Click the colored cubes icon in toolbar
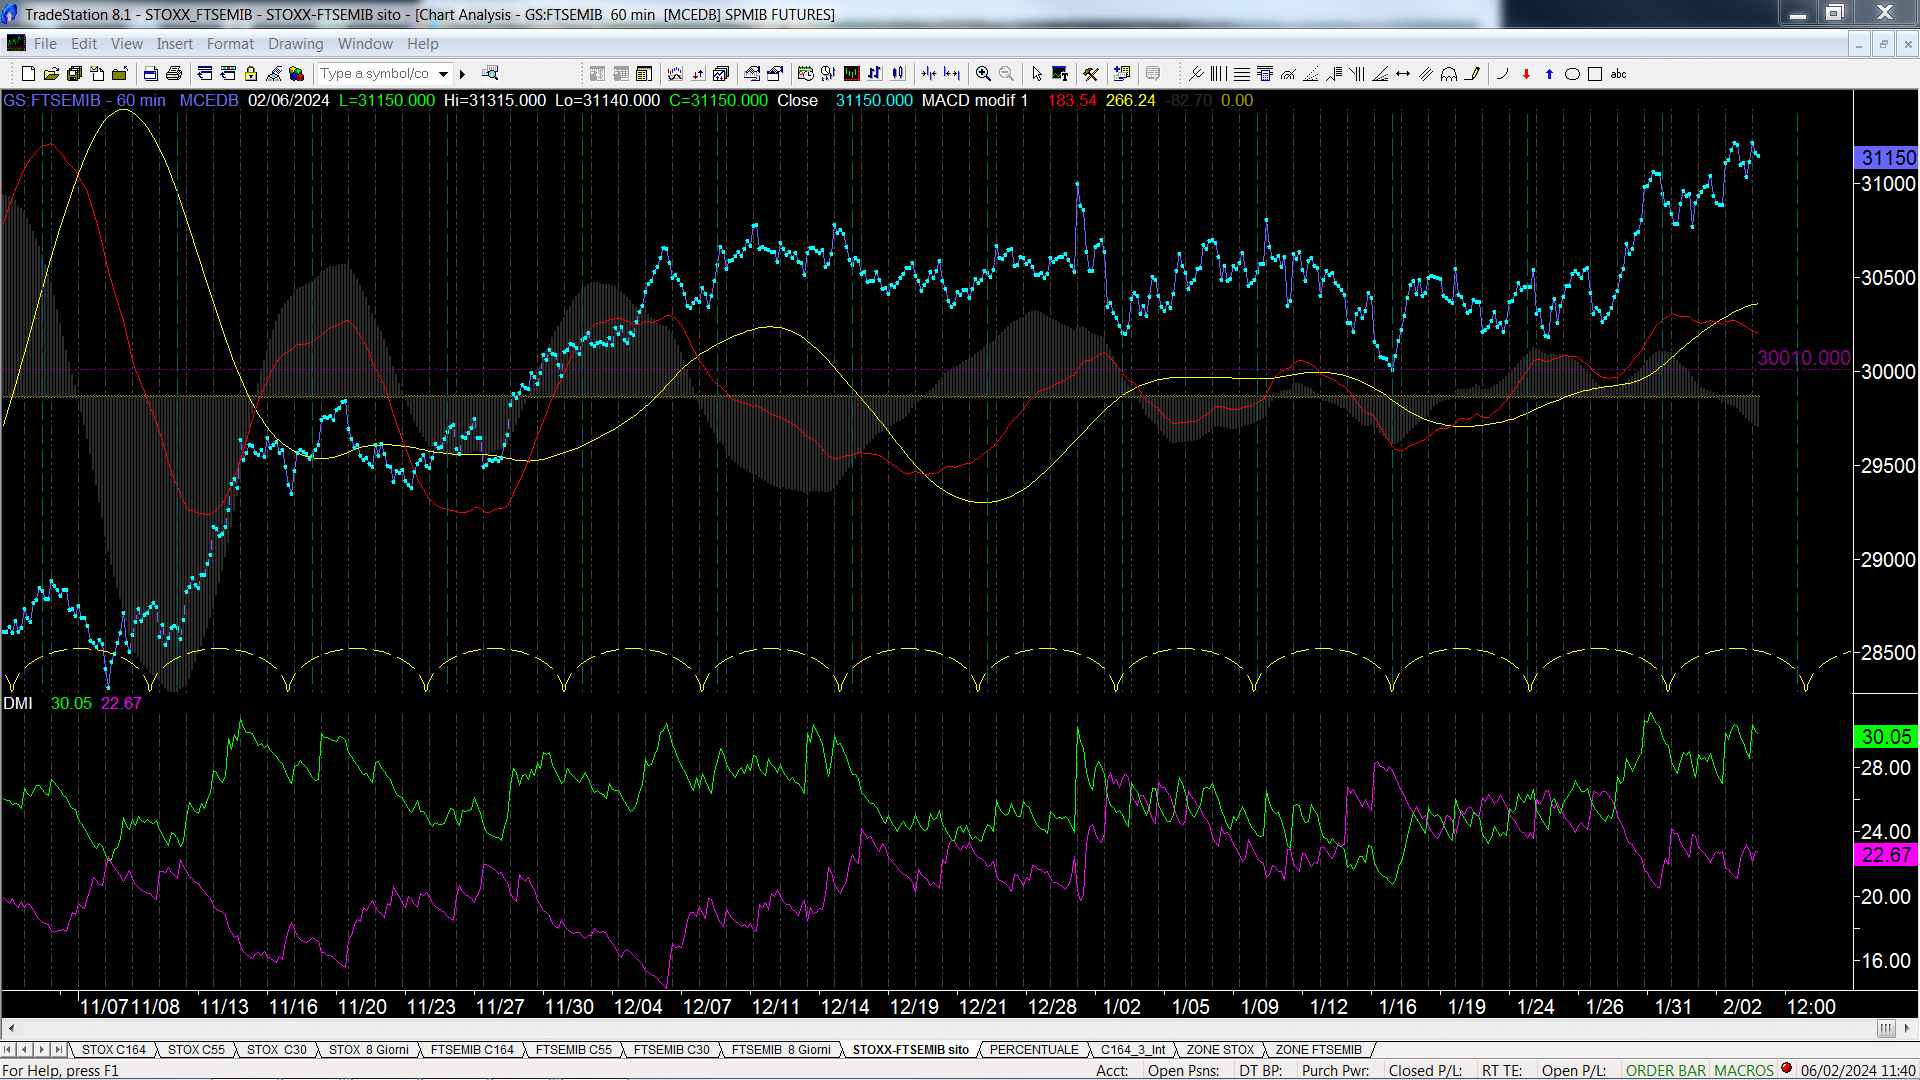The width and height of the screenshot is (1920, 1080). [x=296, y=74]
